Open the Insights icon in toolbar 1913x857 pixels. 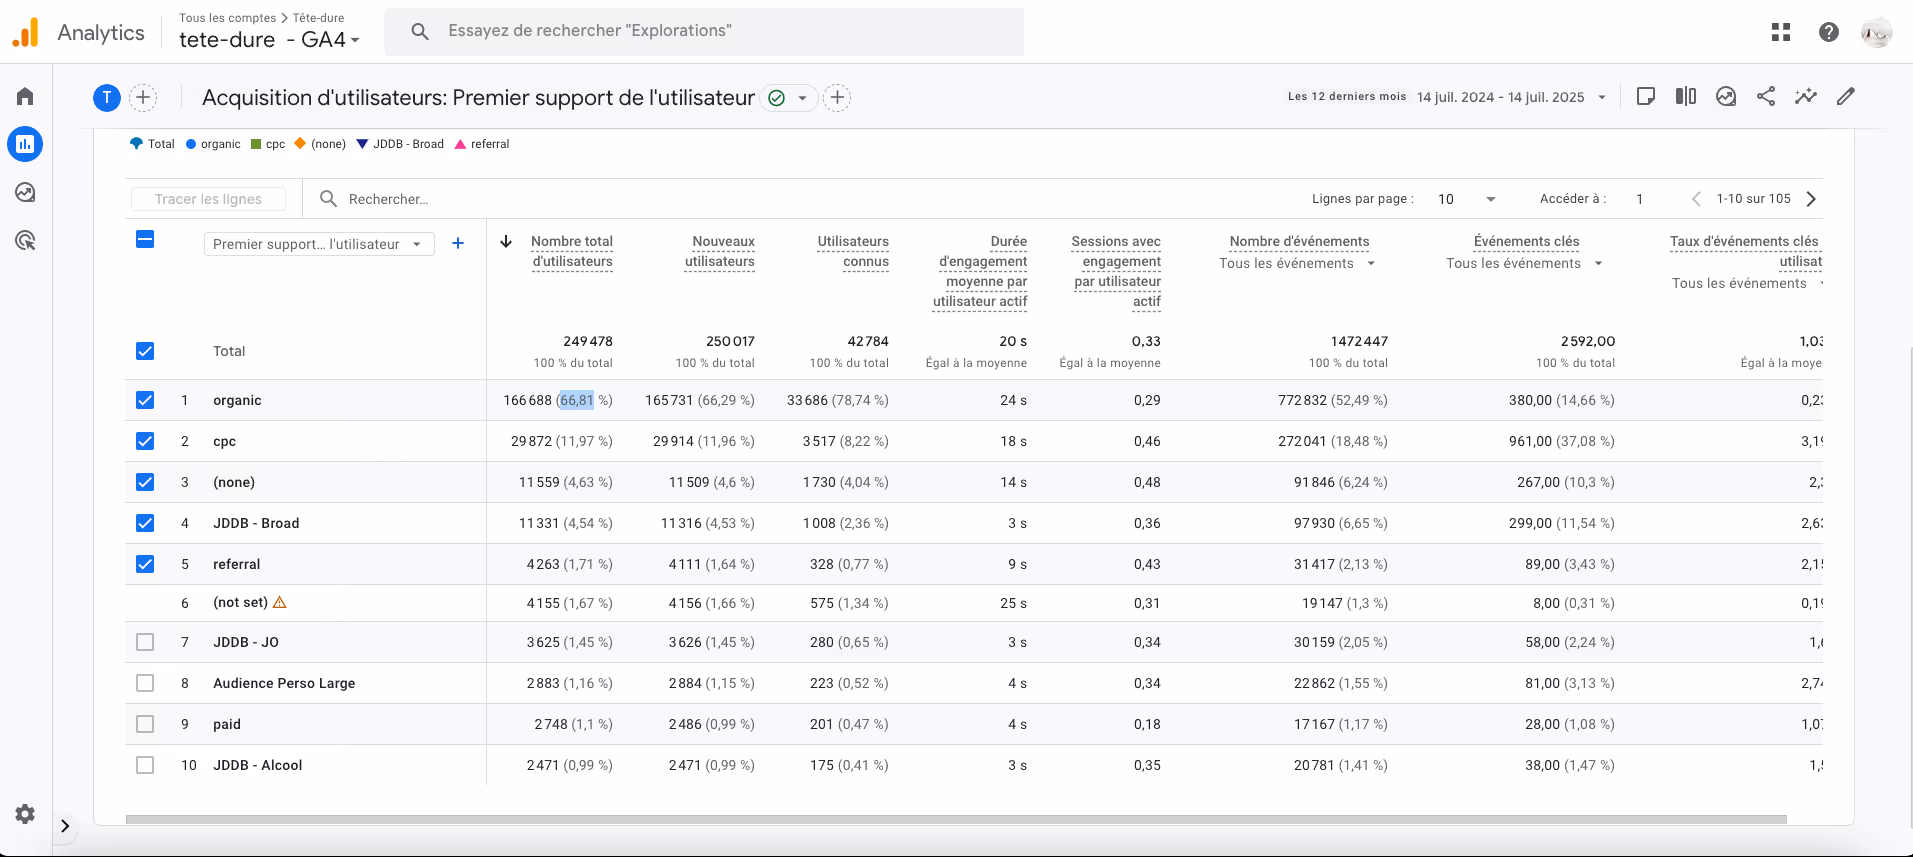pos(1726,96)
